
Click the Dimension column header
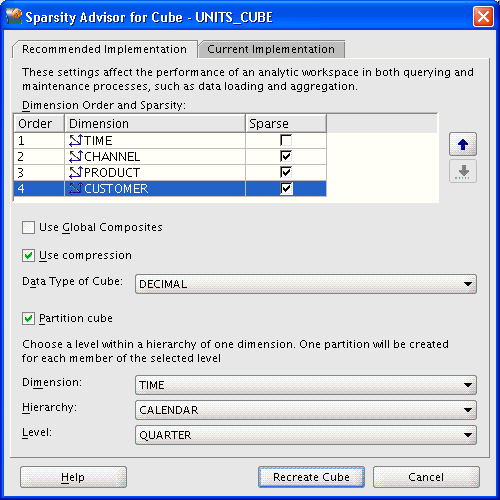click(x=155, y=123)
